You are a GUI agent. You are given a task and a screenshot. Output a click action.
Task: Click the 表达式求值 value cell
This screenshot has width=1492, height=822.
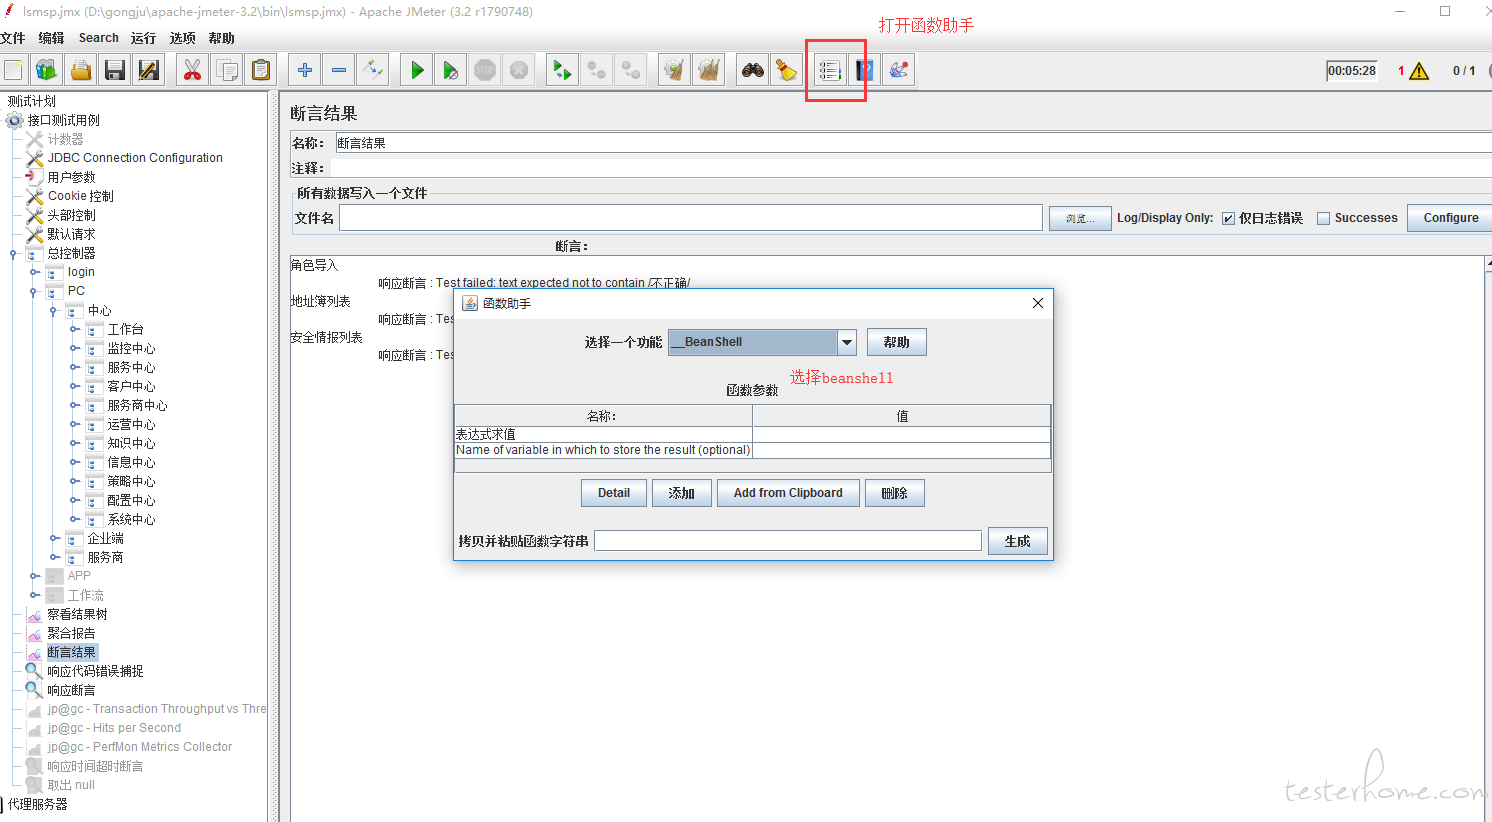click(x=901, y=434)
